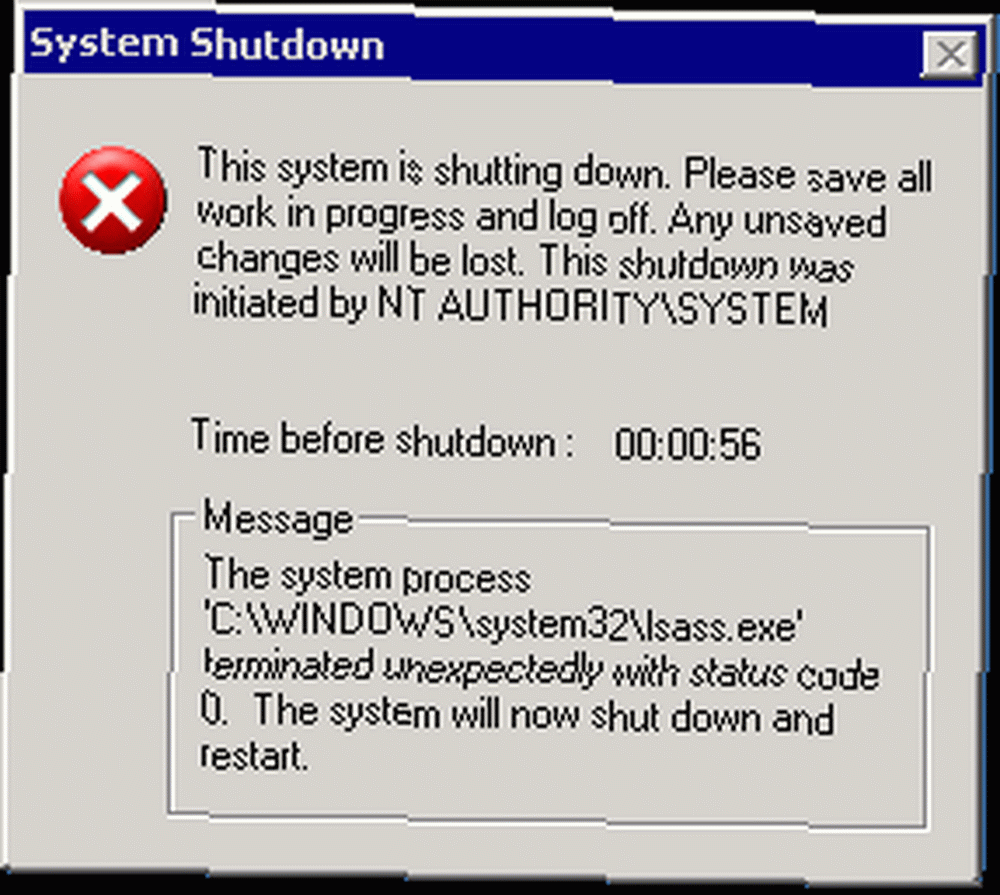Click the 'Please save all' text
This screenshot has width=1000, height=895.
[808, 175]
